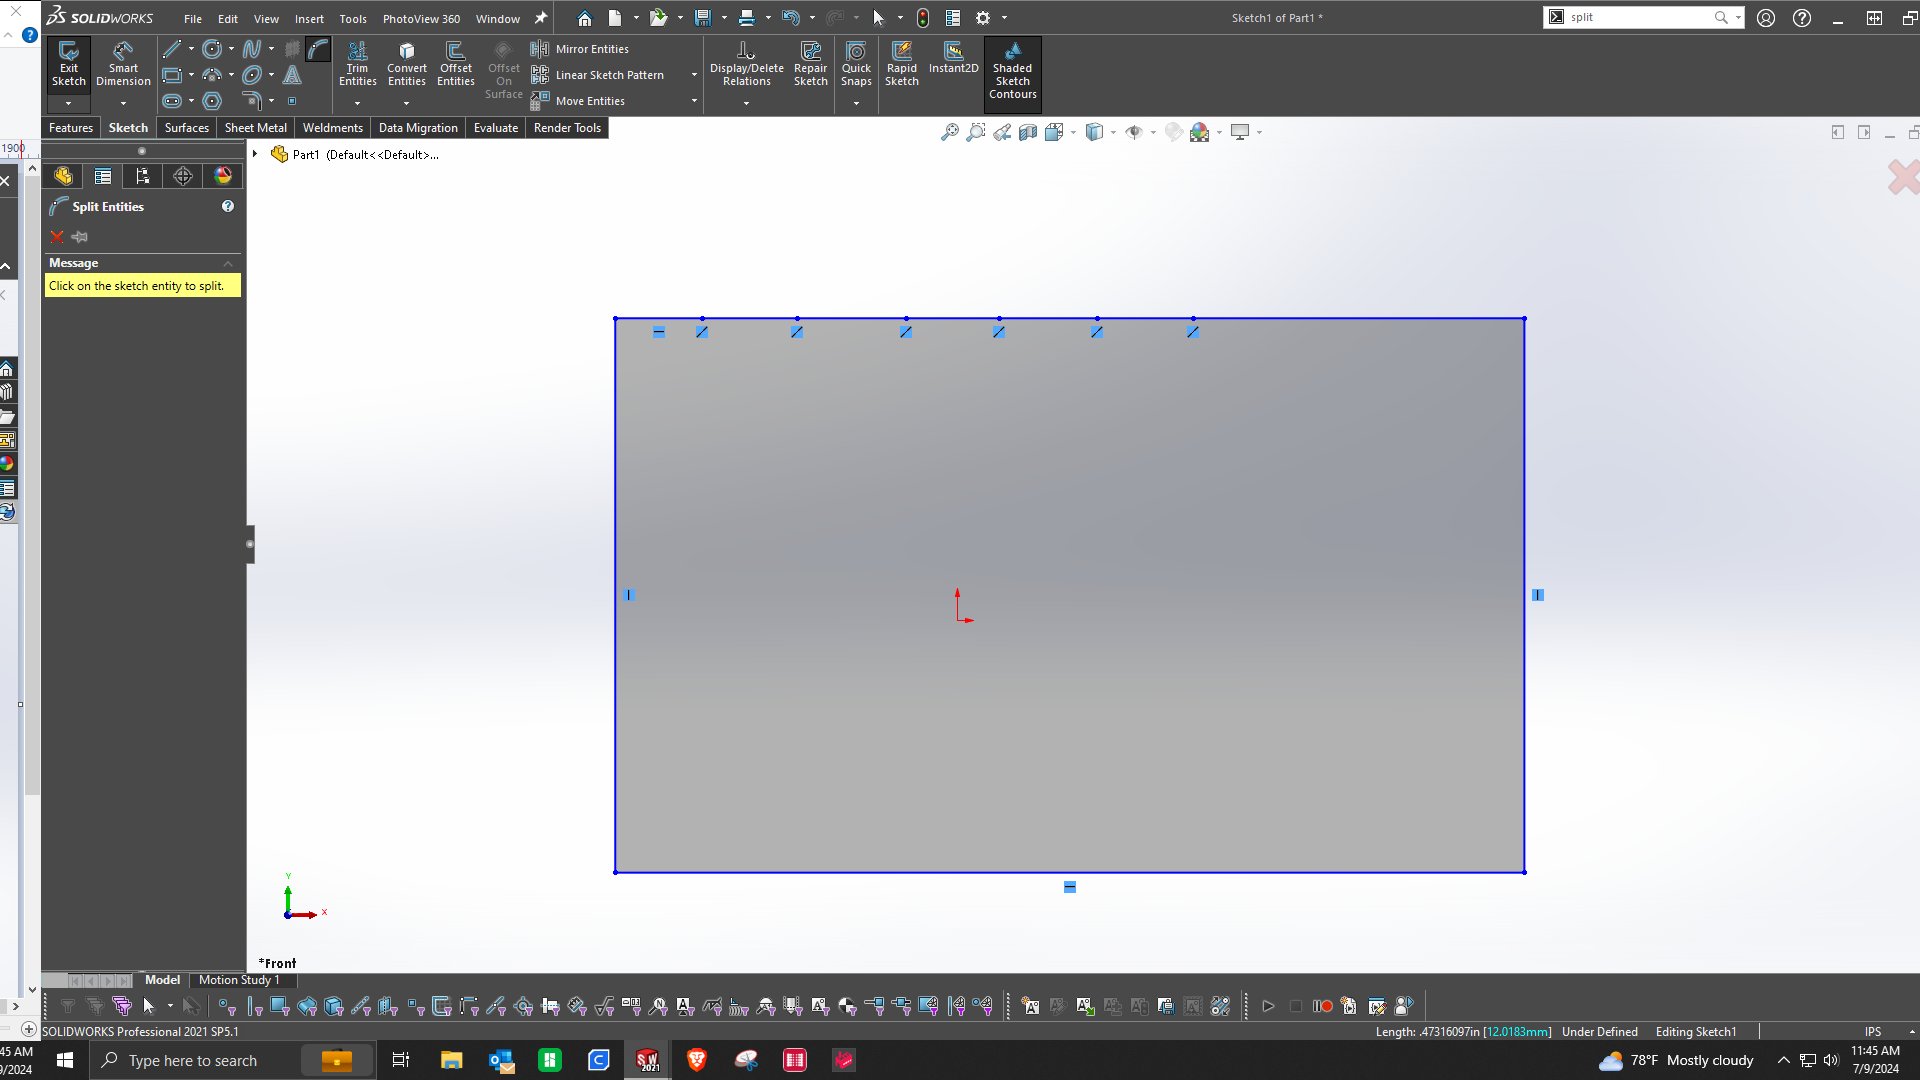1920x1080 pixels.
Task: Click the Mirror Entities tool
Action: pyautogui.click(x=591, y=49)
